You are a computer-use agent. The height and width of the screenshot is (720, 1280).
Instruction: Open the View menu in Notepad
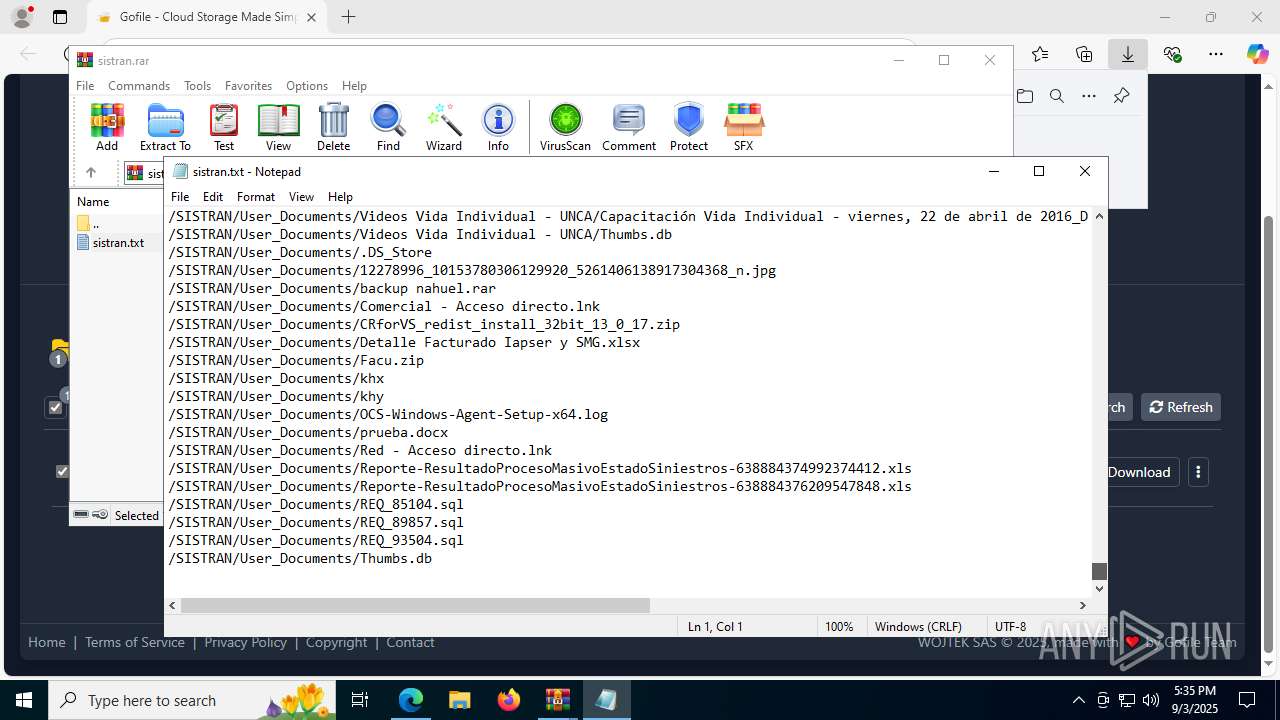click(x=301, y=197)
